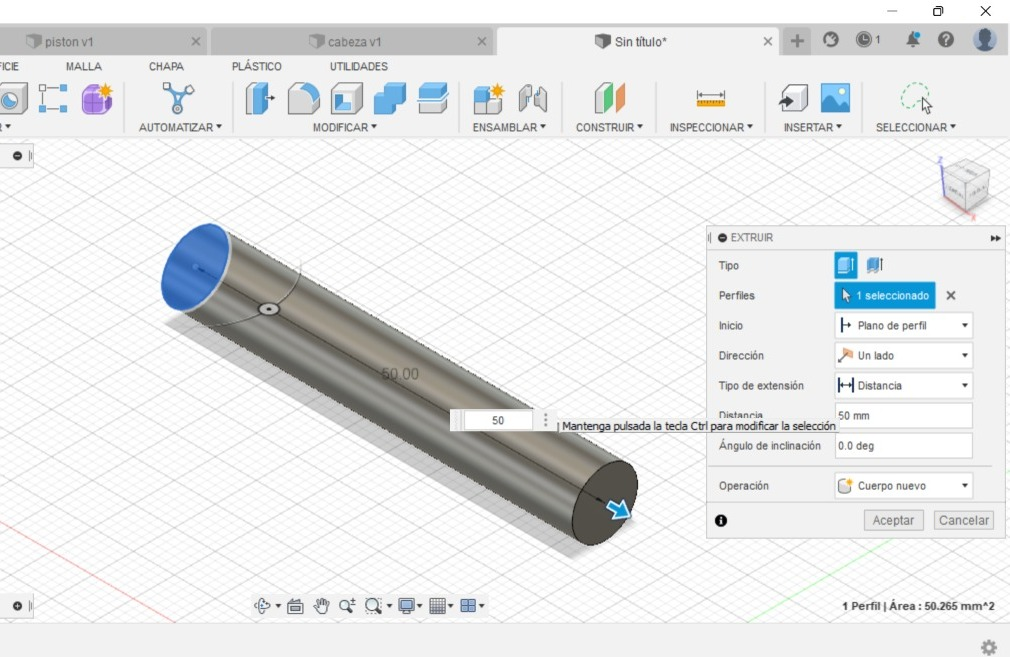Click the info icon in Extruir dialog

(x=721, y=520)
